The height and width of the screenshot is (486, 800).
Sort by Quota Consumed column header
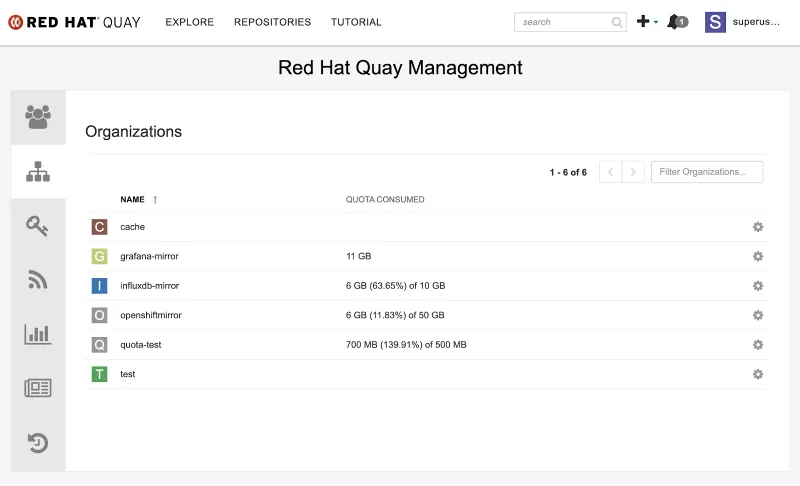click(x=385, y=199)
